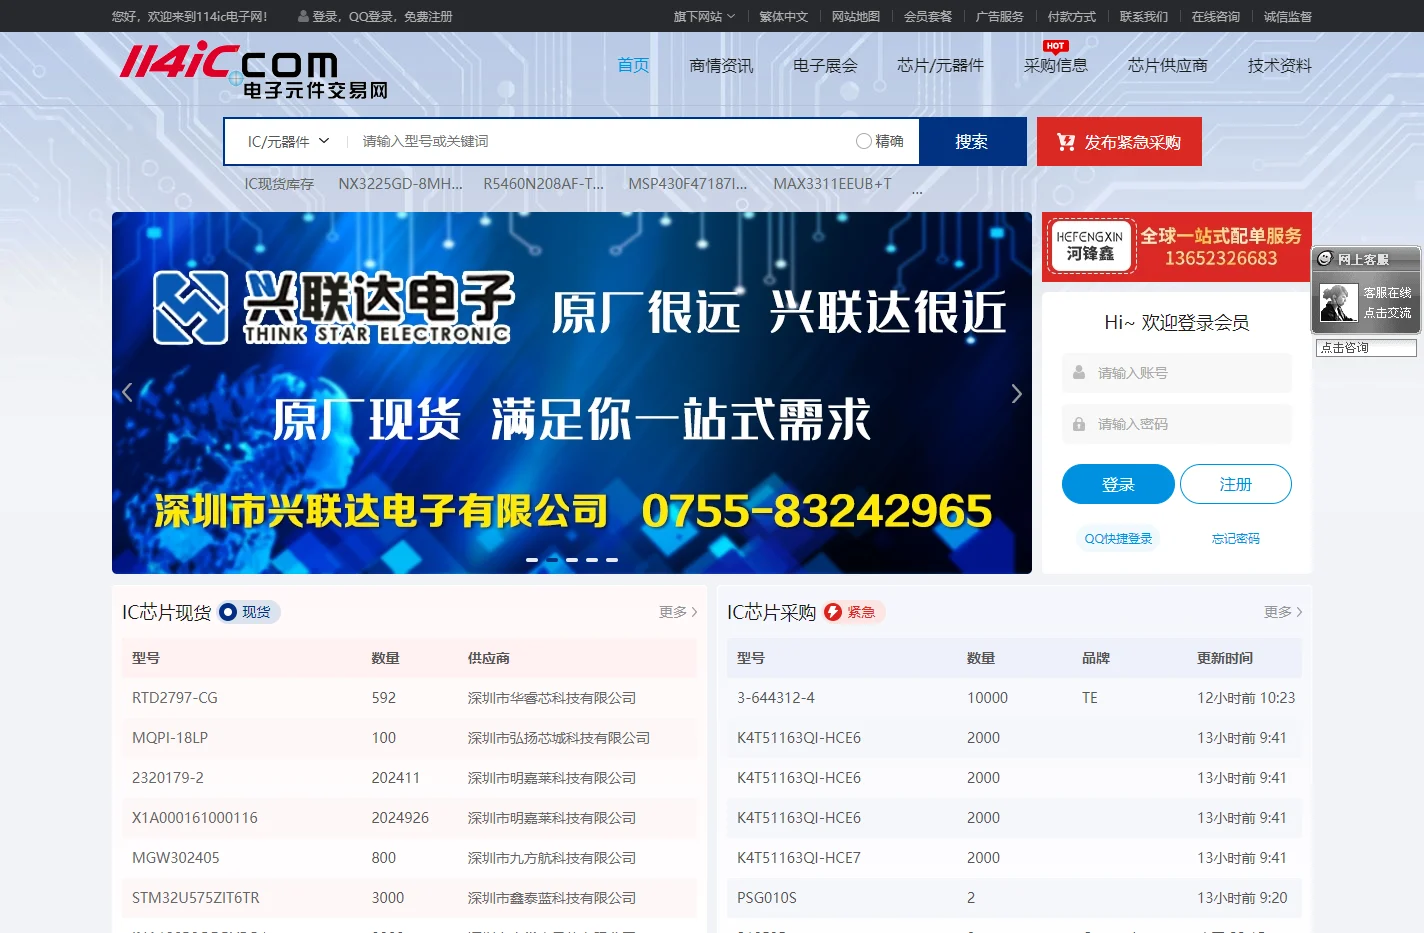This screenshot has height=933, width=1424.
Task: Expand 更多 in IC芯片采购 panel
Action: click(1283, 612)
